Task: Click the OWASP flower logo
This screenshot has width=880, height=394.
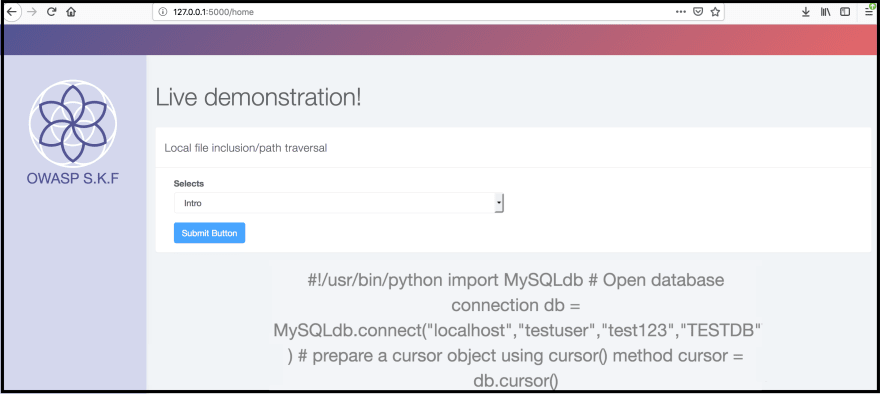Action: (x=73, y=123)
